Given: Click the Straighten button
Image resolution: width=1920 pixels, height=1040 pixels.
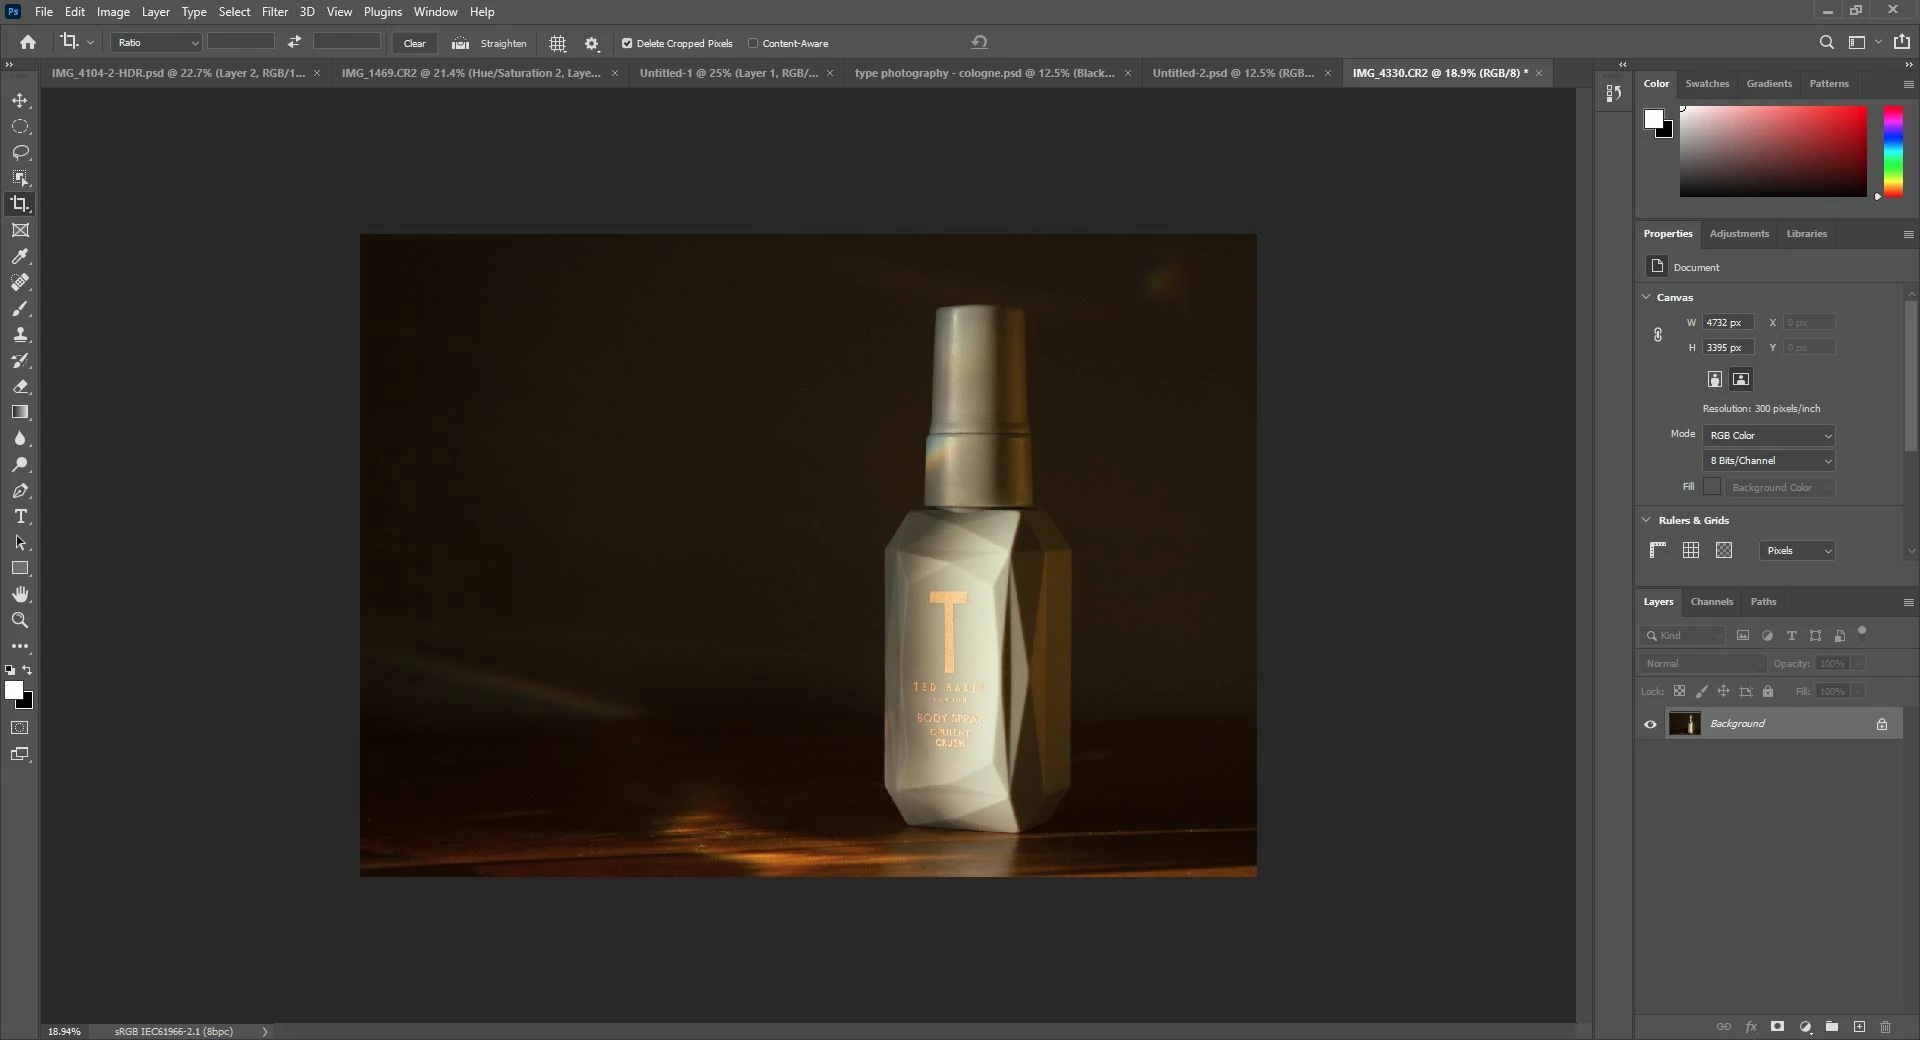Looking at the screenshot, I should point(491,43).
